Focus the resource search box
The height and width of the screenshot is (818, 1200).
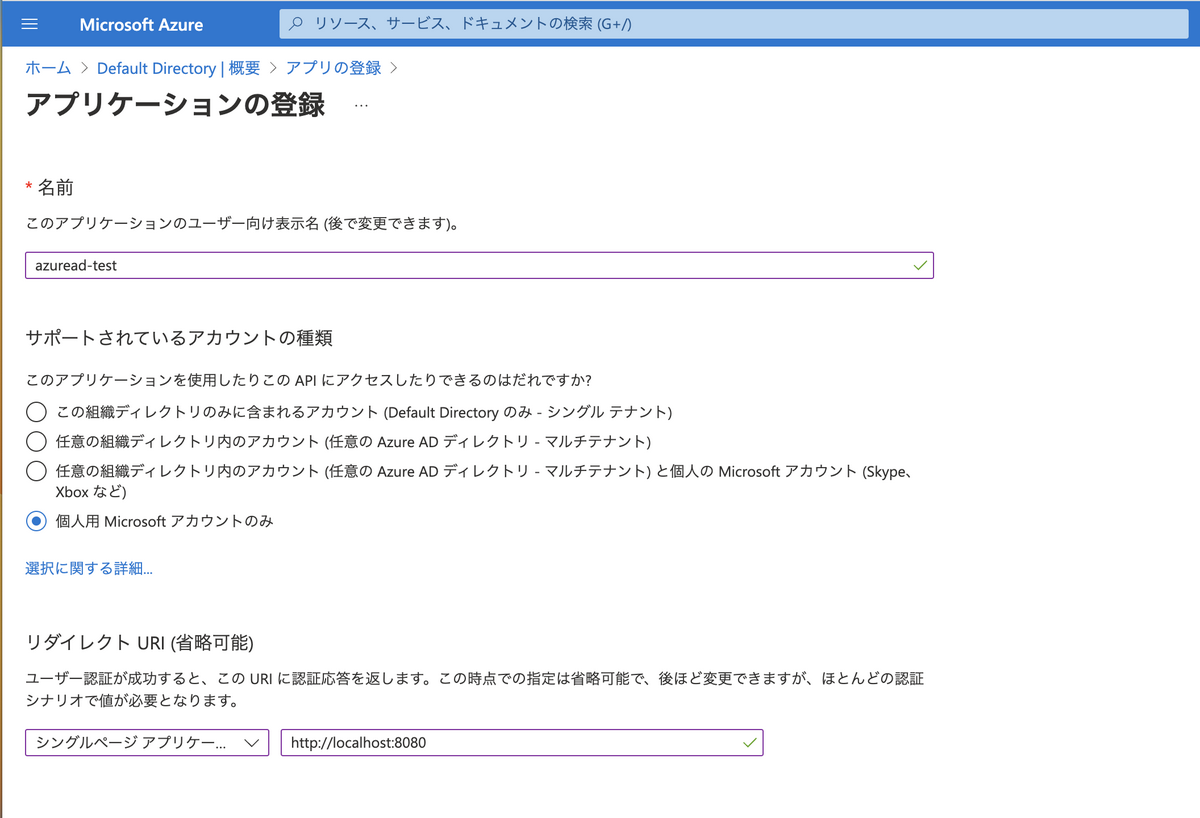point(735,23)
